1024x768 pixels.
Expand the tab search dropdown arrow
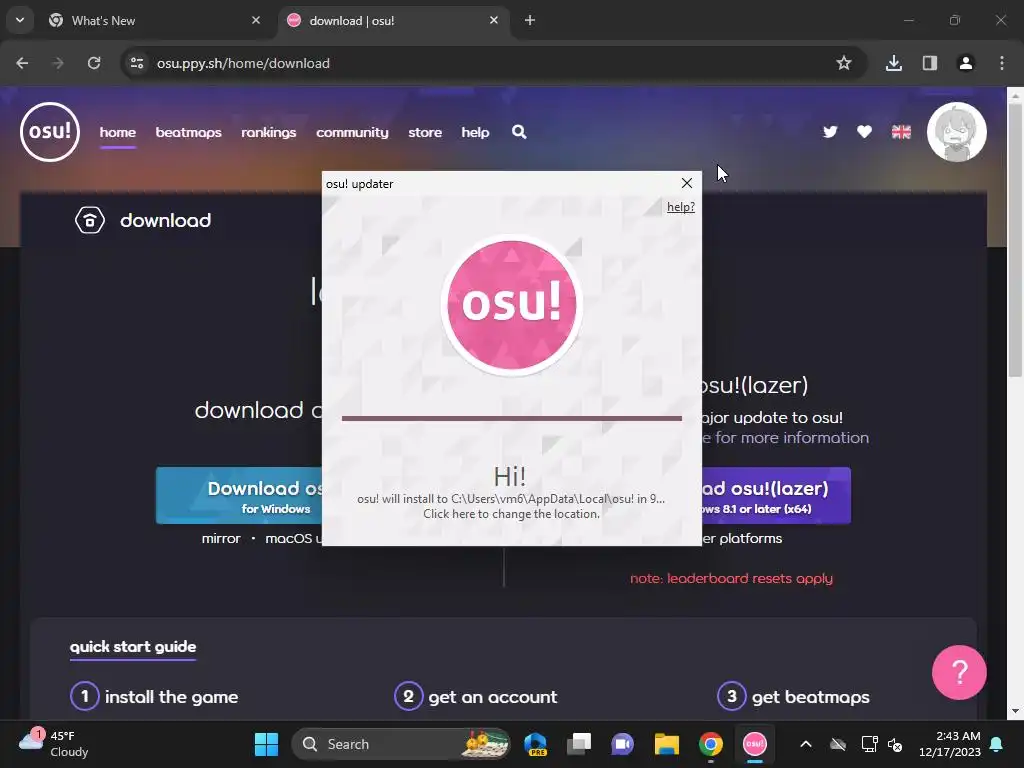[x=20, y=20]
